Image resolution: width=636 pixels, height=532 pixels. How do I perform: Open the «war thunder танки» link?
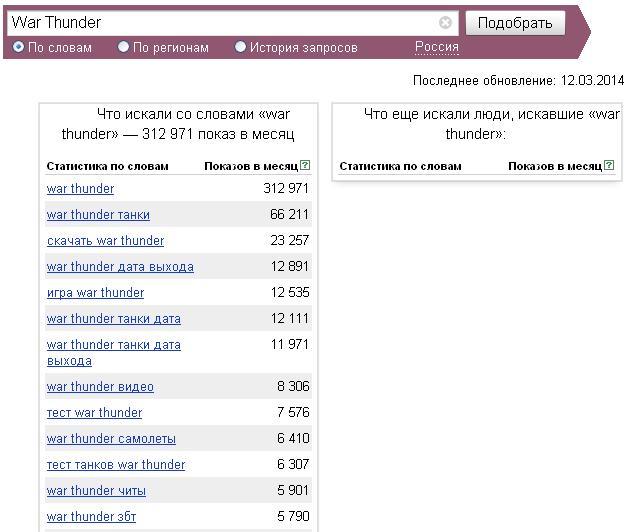click(98, 215)
